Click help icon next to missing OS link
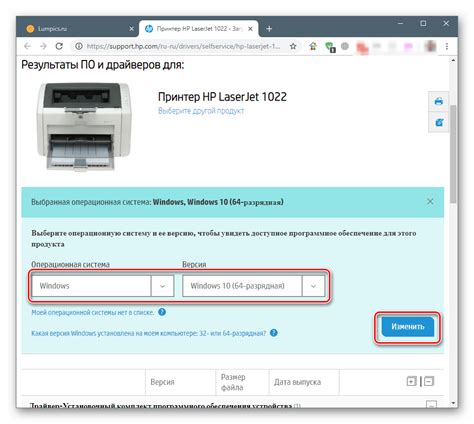This screenshot has height=424, width=474. [x=162, y=312]
